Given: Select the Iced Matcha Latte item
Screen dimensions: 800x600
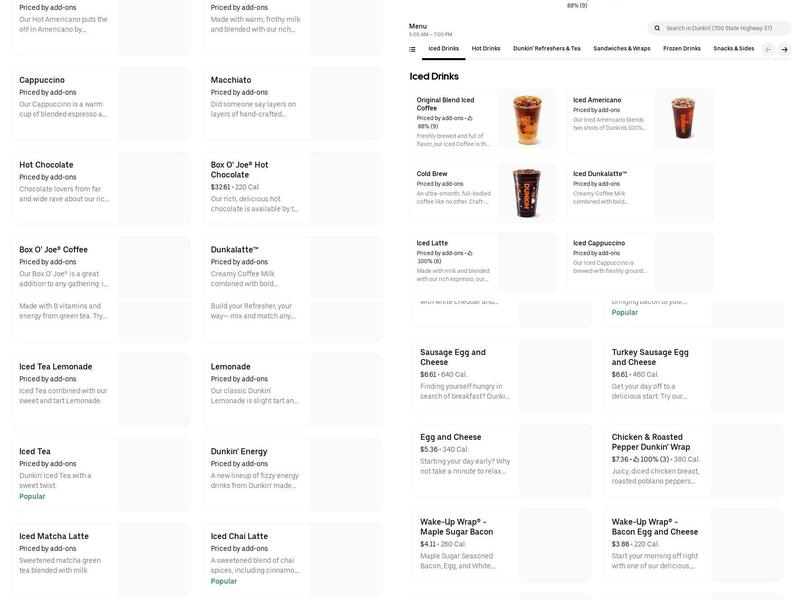Looking at the screenshot, I should [x=101, y=560].
